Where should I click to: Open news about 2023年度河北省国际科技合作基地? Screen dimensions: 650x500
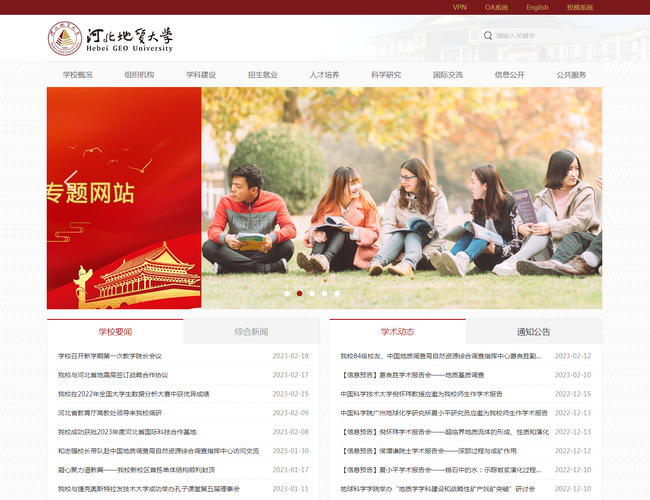pyautogui.click(x=127, y=432)
